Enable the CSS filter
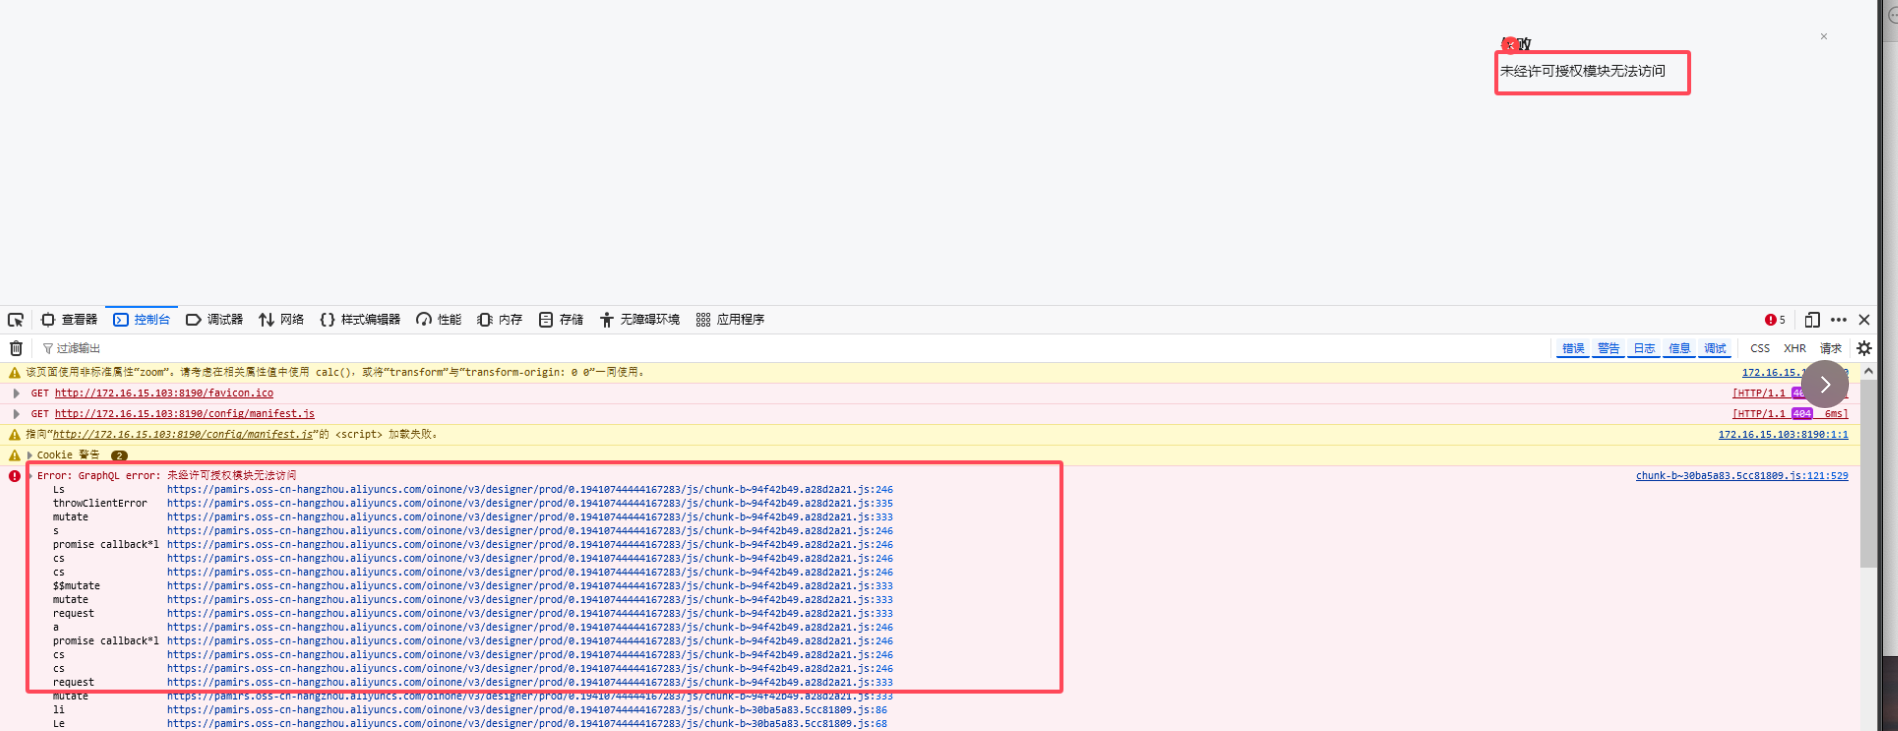Image resolution: width=1898 pixels, height=731 pixels. click(x=1760, y=348)
